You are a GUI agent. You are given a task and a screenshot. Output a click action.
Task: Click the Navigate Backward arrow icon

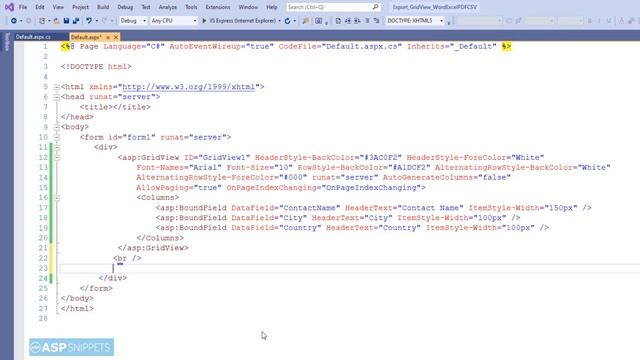[13, 21]
